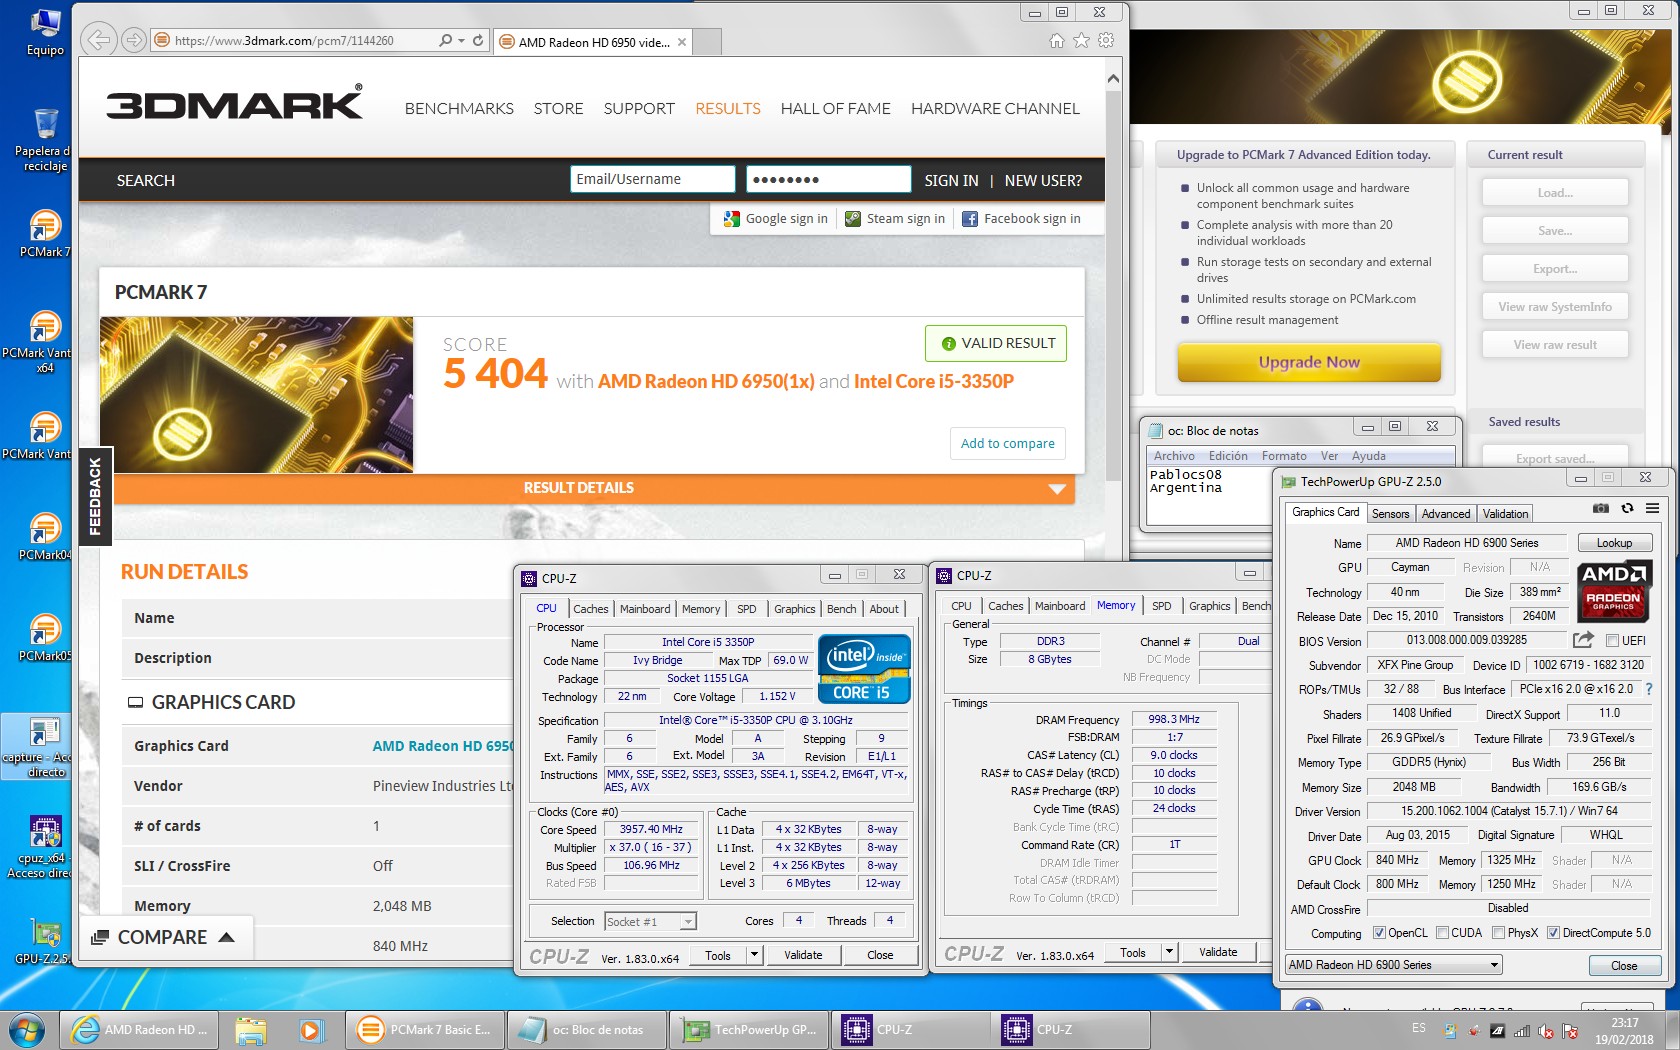Click the Lookup button in GPU-Z
Screen dimensions: 1680x1050
[x=1614, y=543]
